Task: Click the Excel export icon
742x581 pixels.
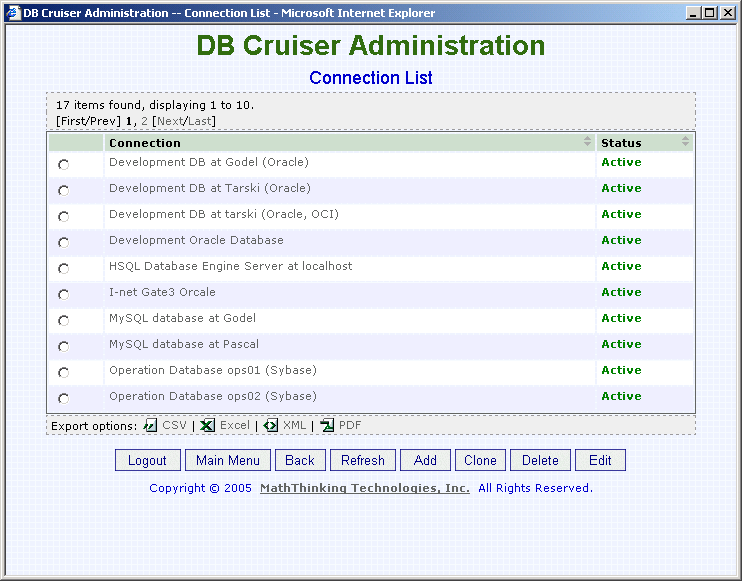Action: pos(207,425)
